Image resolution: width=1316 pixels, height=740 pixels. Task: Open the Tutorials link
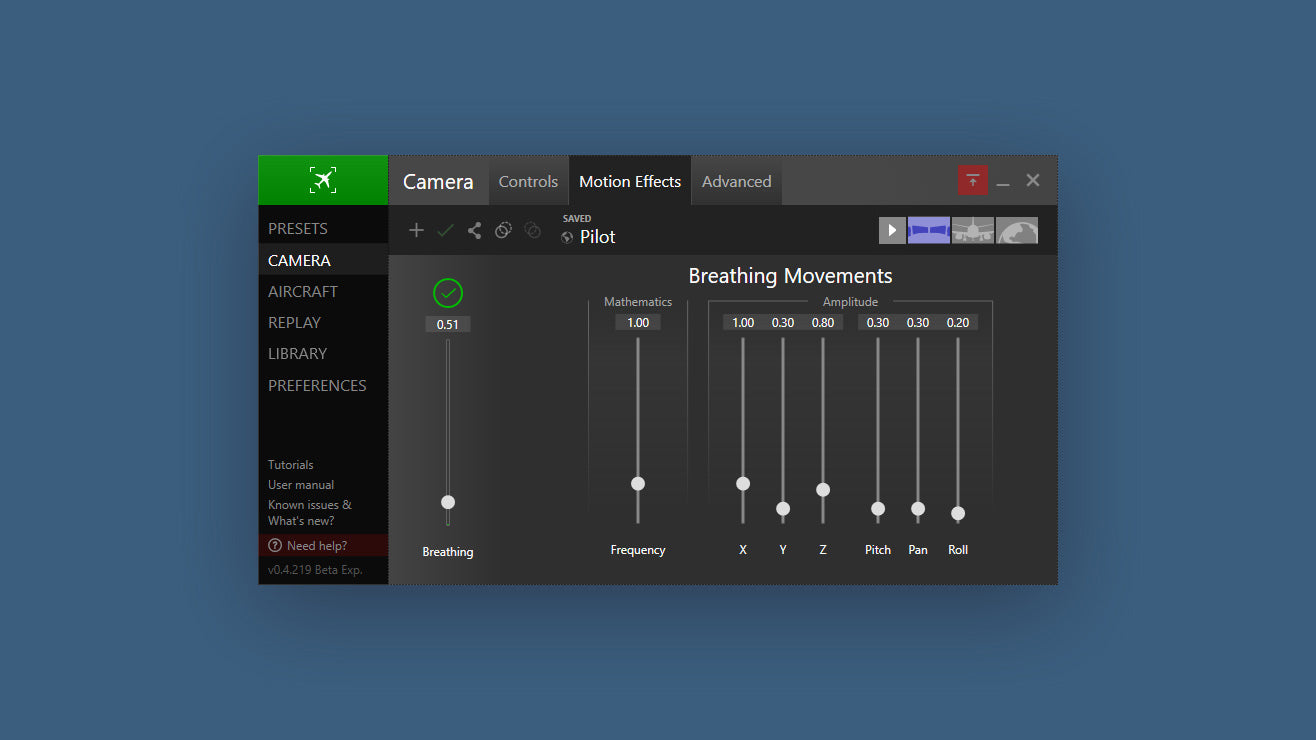[290, 465]
